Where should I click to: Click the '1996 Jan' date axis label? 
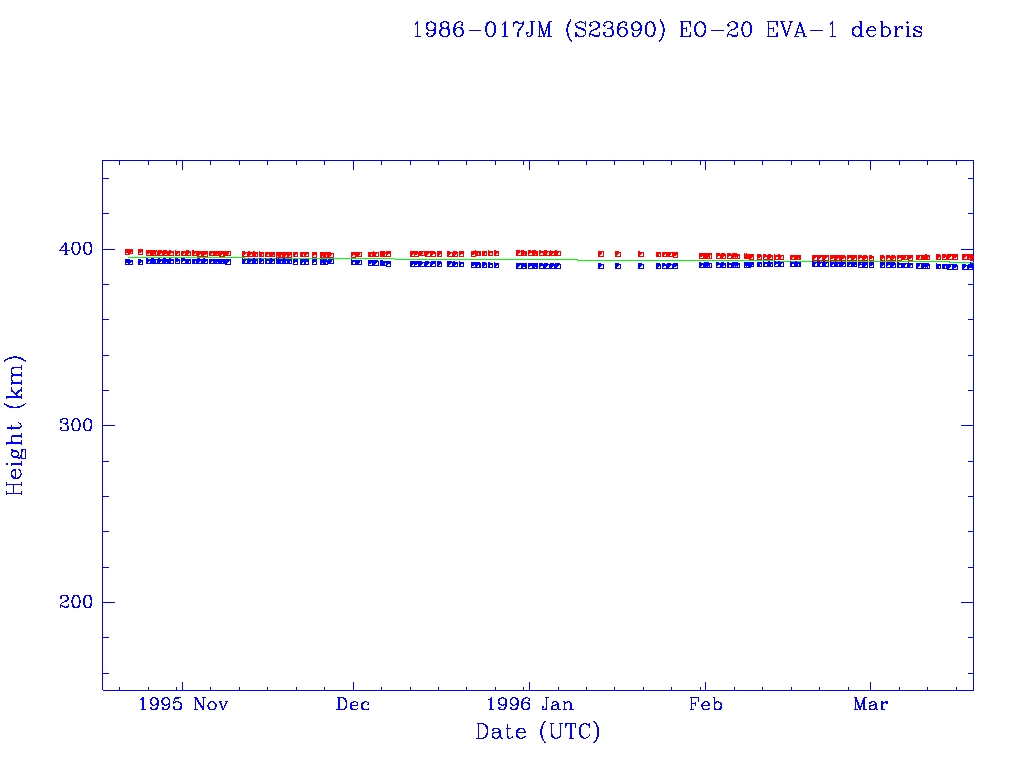530,704
